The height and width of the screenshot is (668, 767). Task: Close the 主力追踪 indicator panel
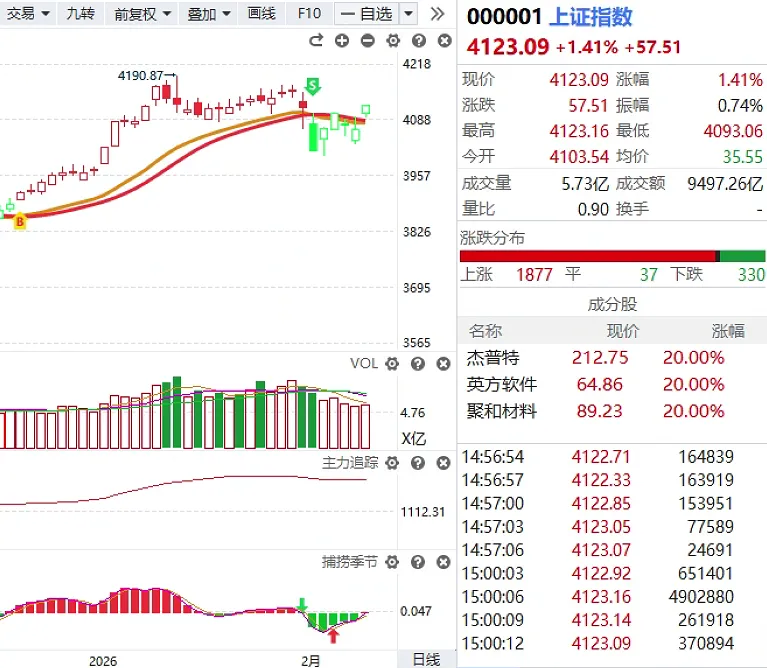[x=443, y=463]
